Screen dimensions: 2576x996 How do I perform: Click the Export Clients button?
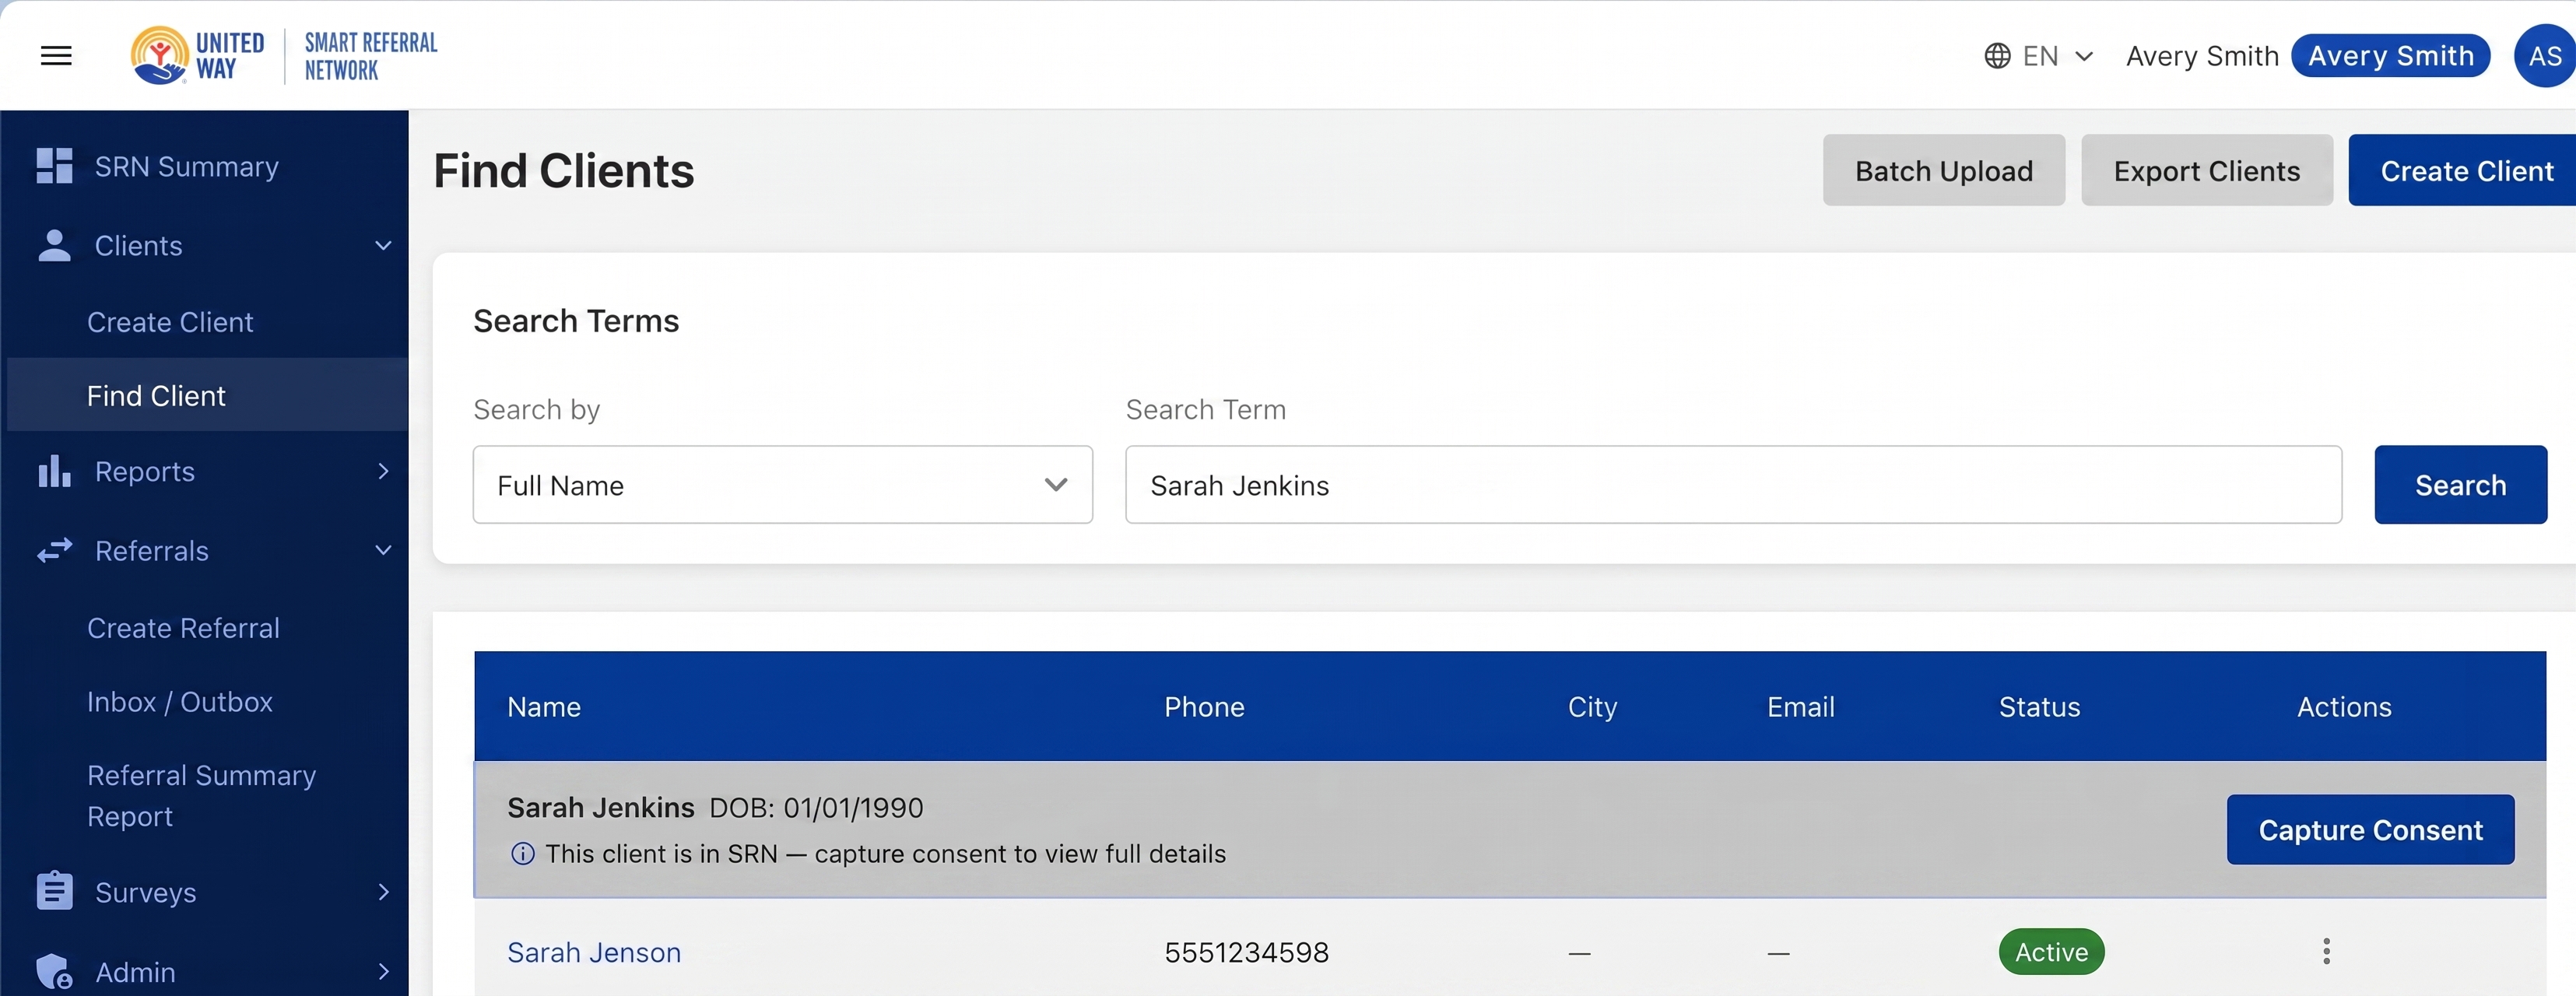[x=2206, y=171]
